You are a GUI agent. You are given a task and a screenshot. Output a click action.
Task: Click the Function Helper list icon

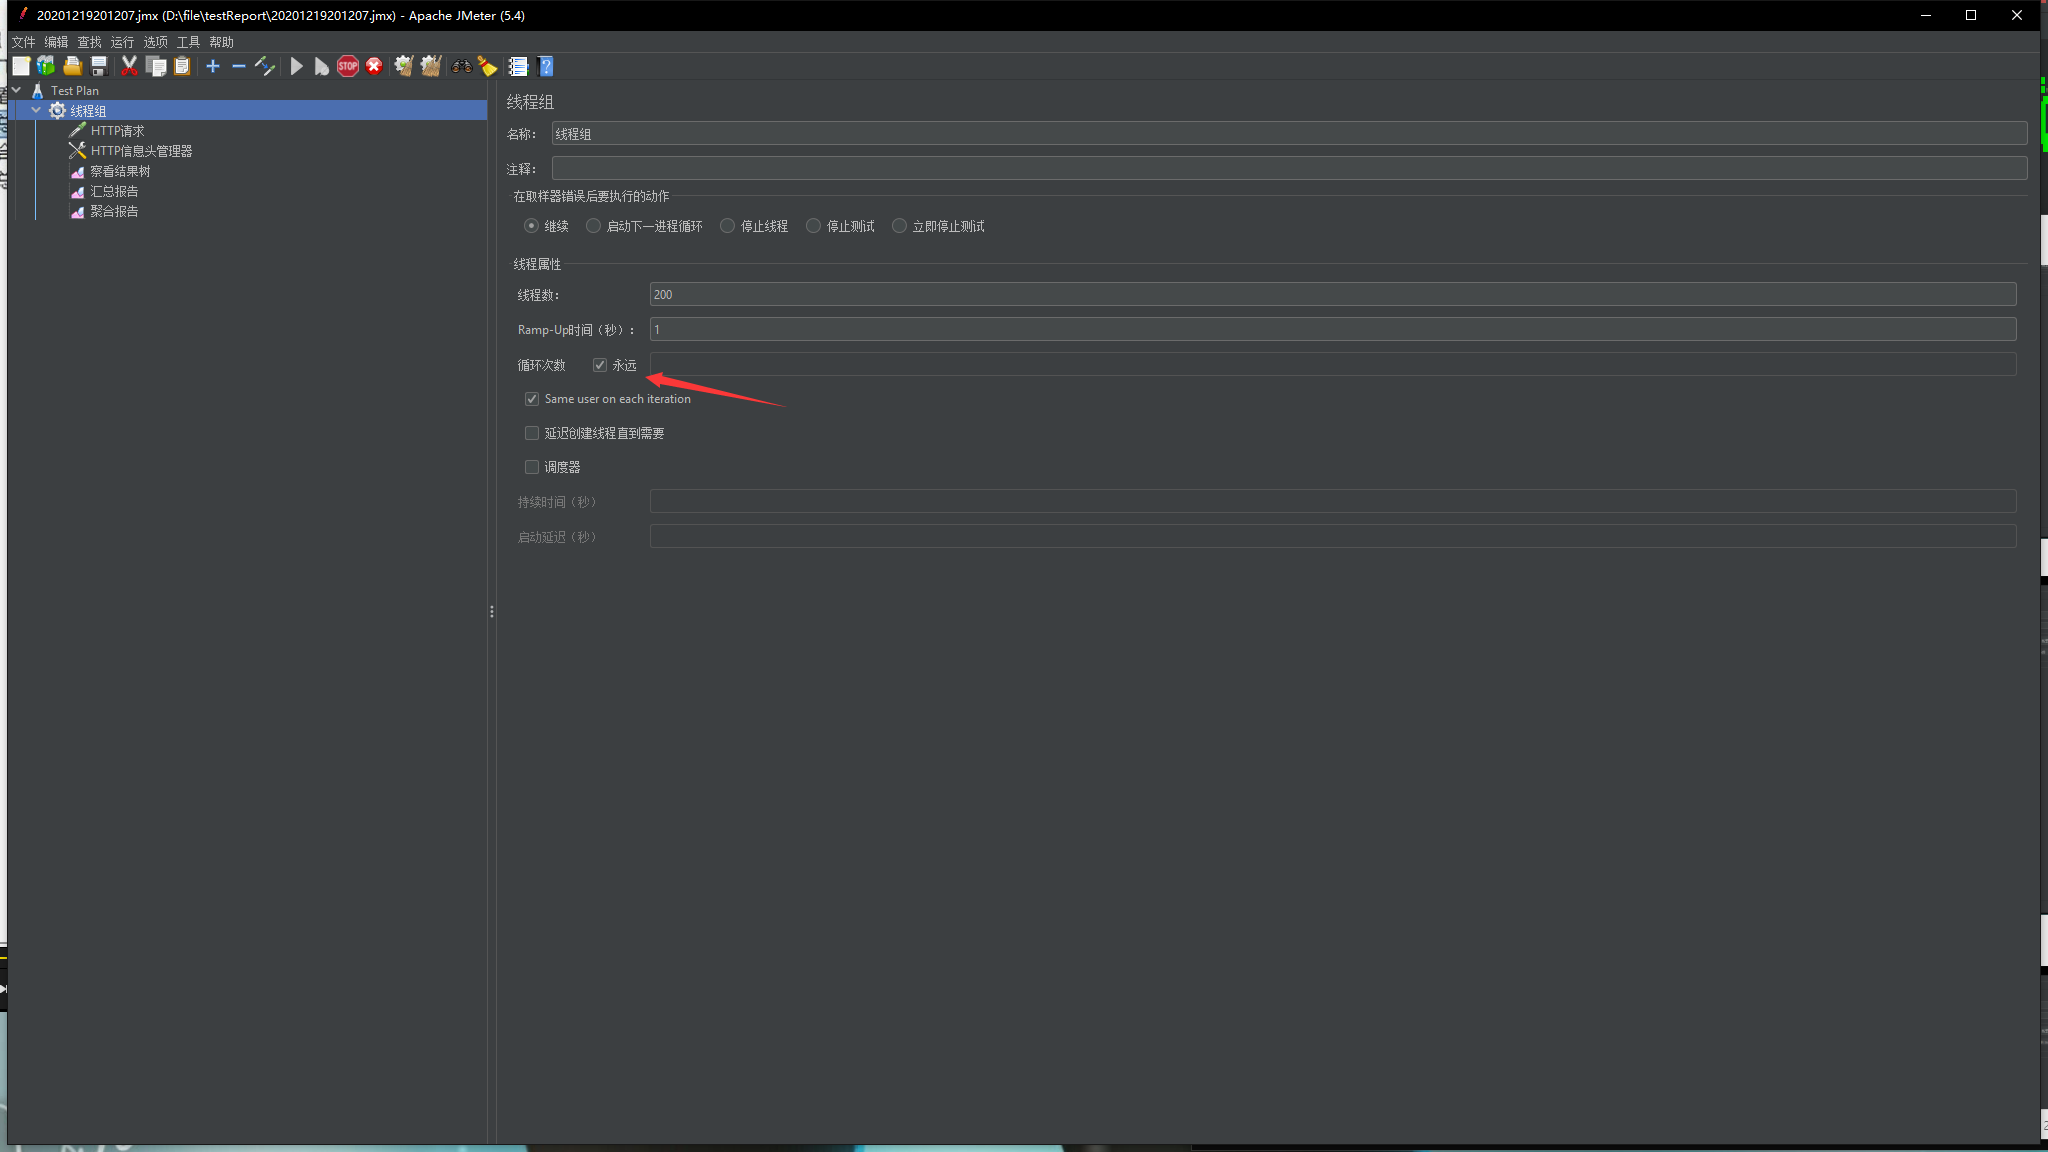click(x=518, y=66)
